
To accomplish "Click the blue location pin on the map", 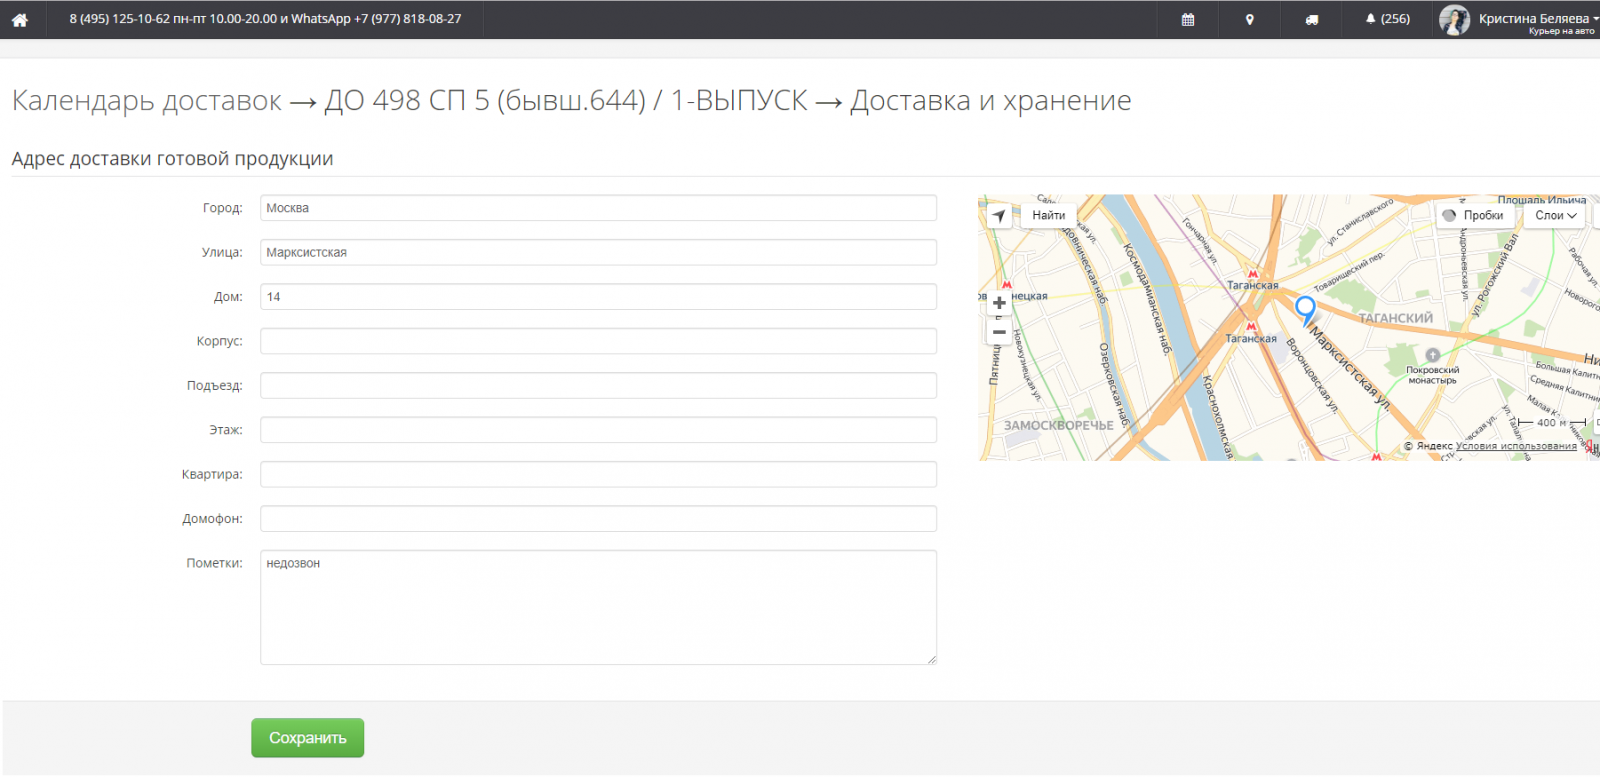I will click(x=1305, y=311).
